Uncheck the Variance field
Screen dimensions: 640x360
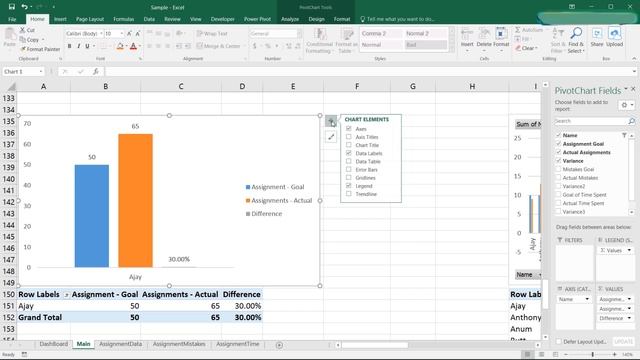click(x=558, y=160)
